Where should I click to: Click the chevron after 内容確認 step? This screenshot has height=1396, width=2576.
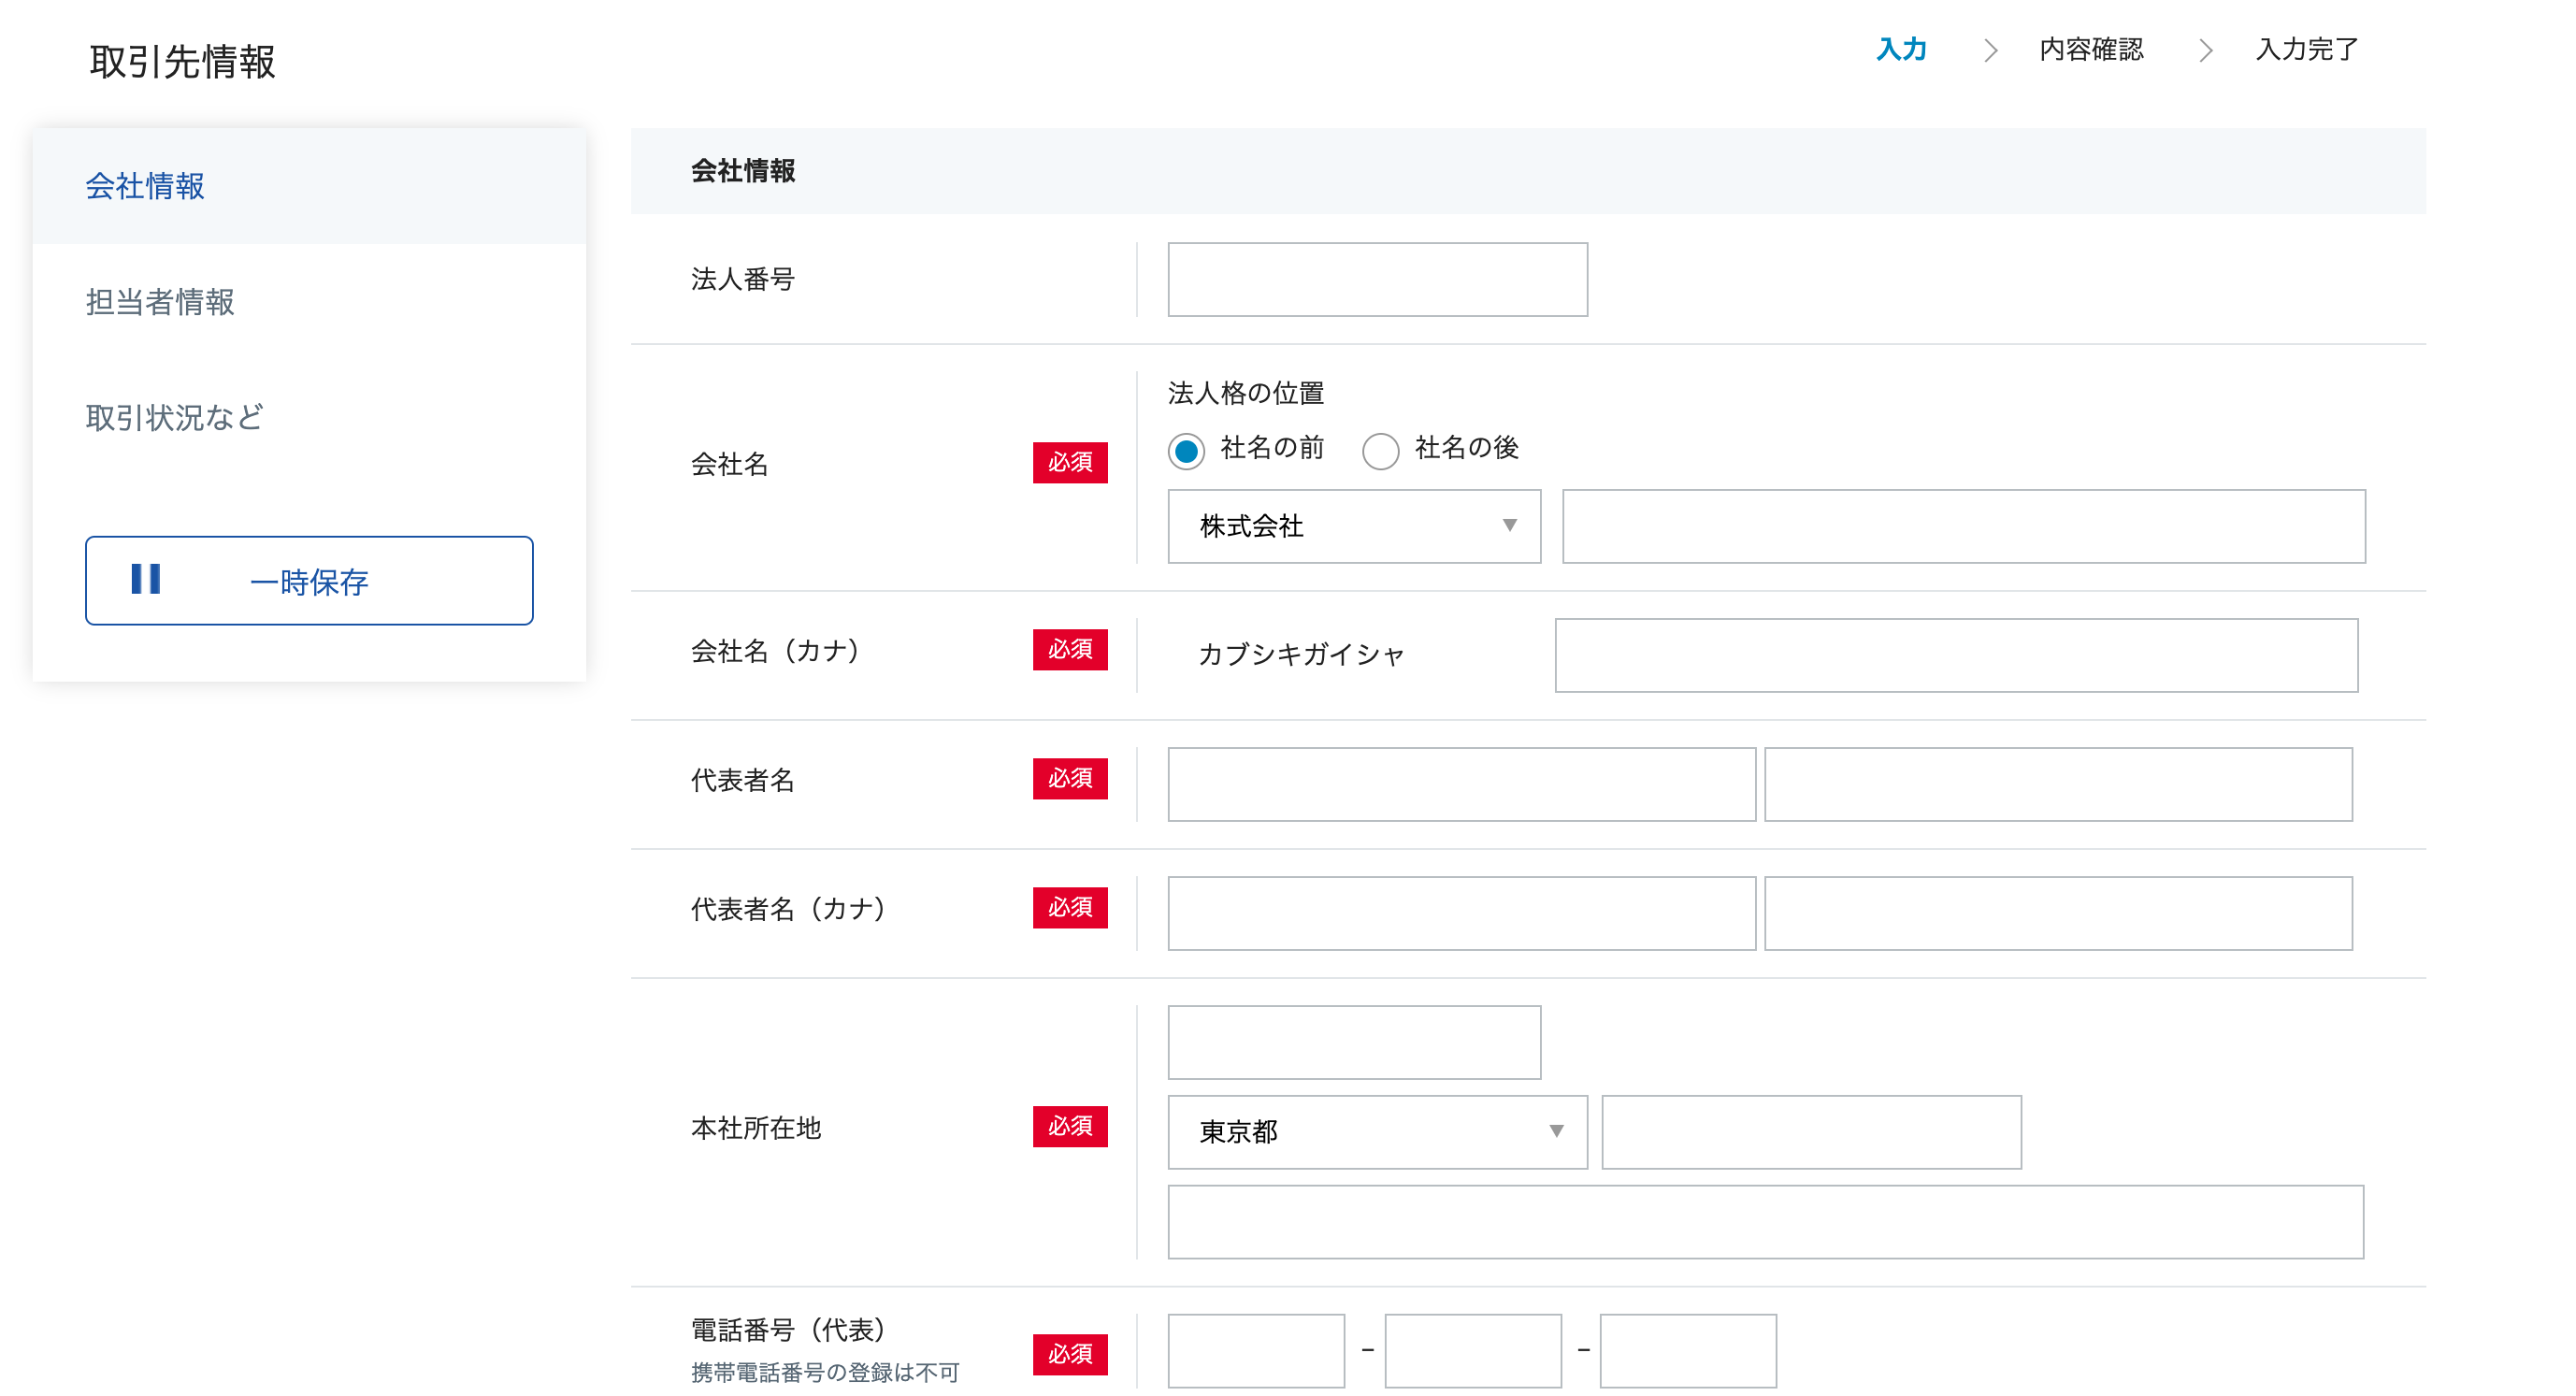(2205, 50)
